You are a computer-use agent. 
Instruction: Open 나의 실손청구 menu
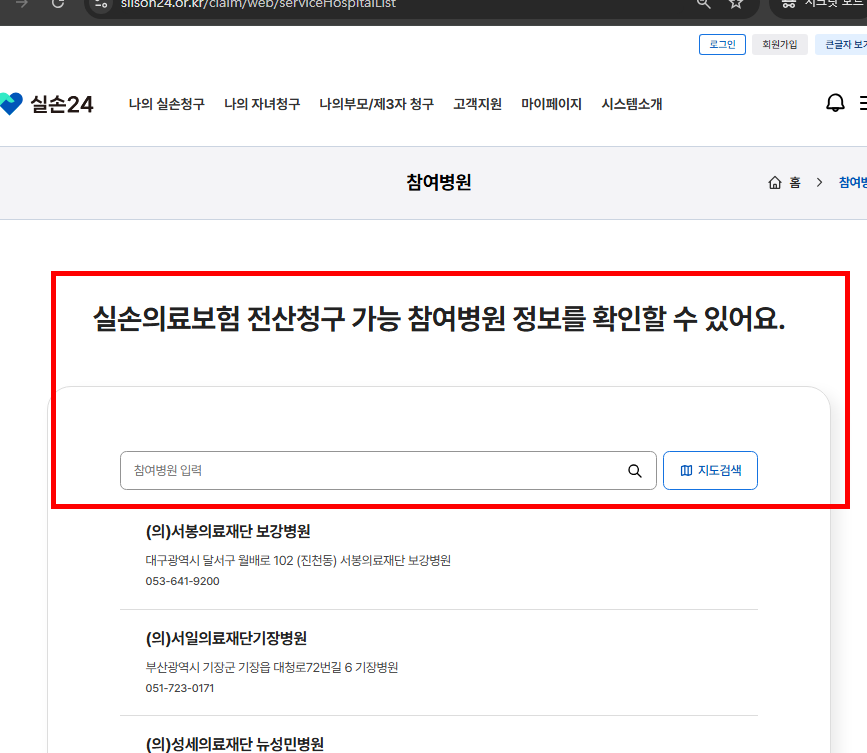tap(166, 104)
